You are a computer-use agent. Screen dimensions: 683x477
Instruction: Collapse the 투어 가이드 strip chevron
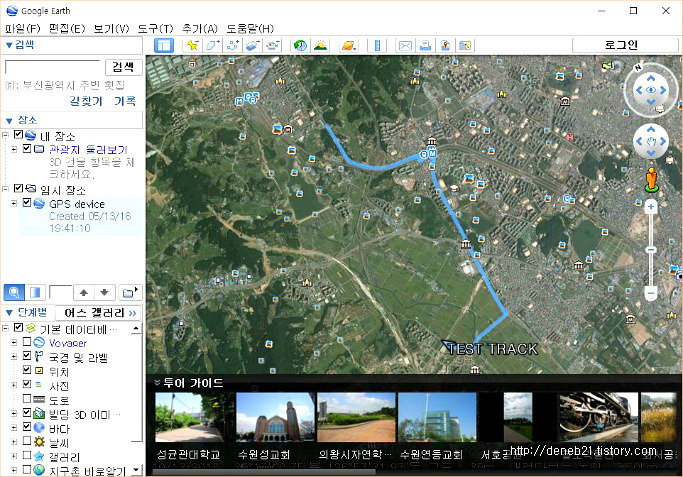pyautogui.click(x=157, y=383)
